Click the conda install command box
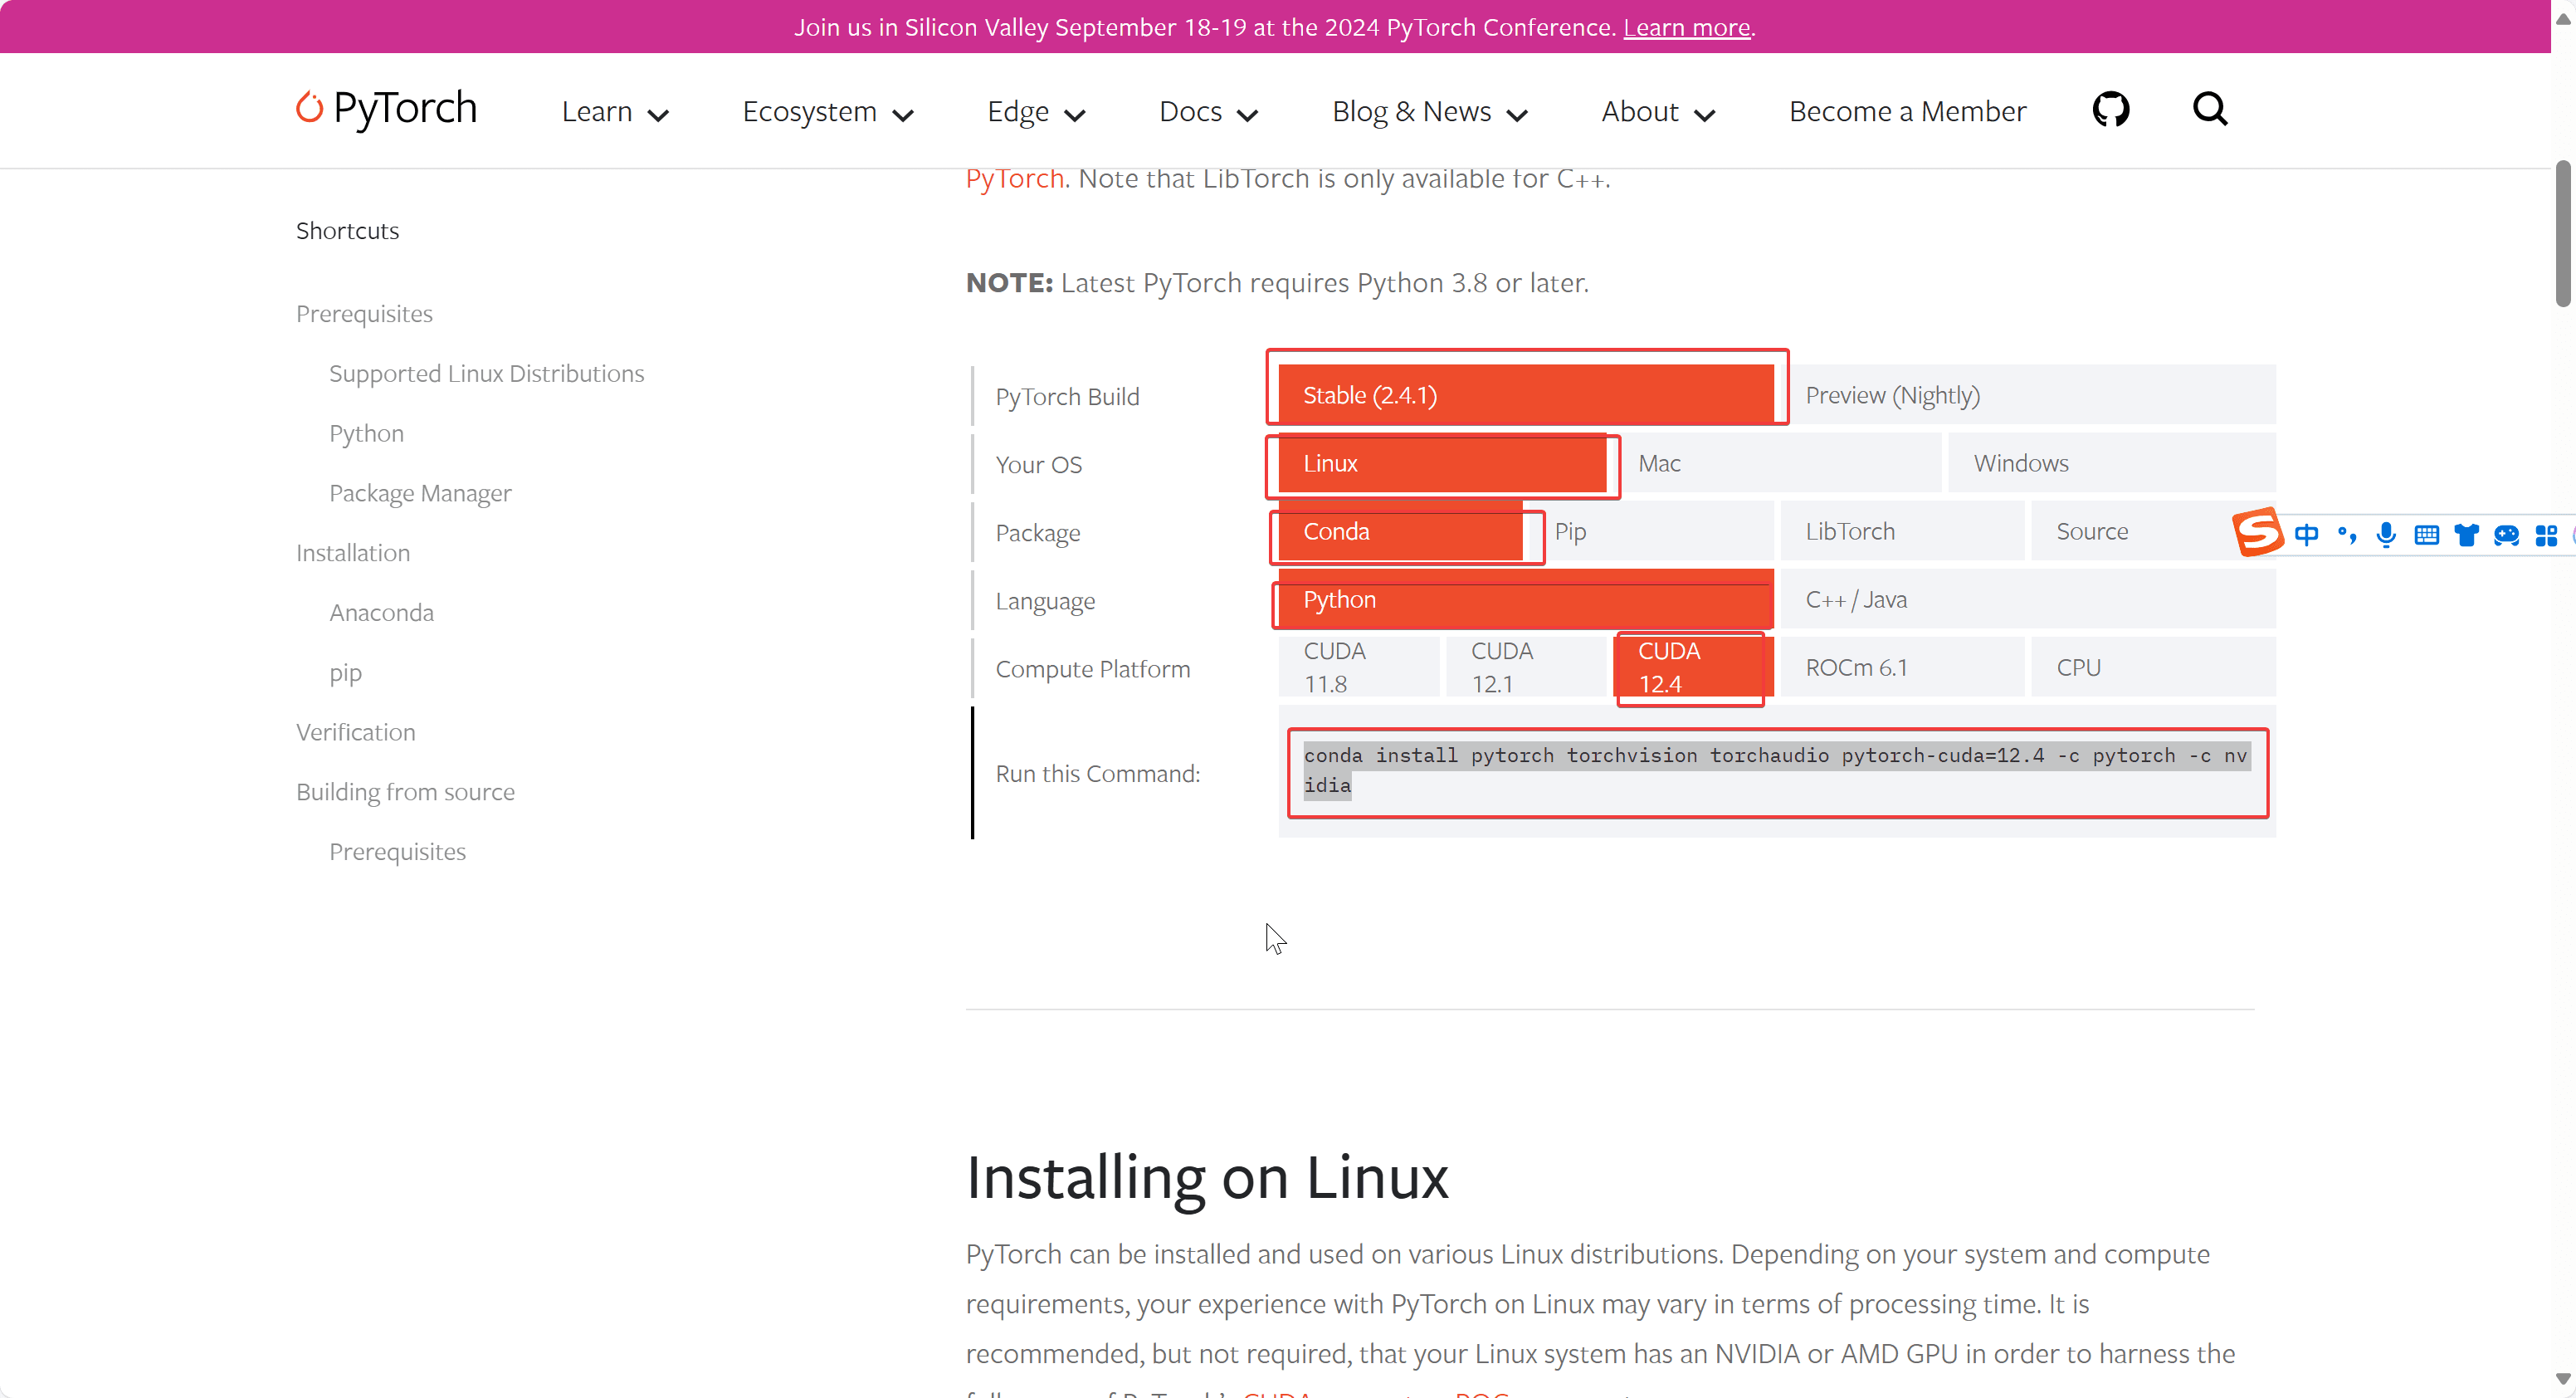Viewport: 2576px width, 1398px height. 1777,771
